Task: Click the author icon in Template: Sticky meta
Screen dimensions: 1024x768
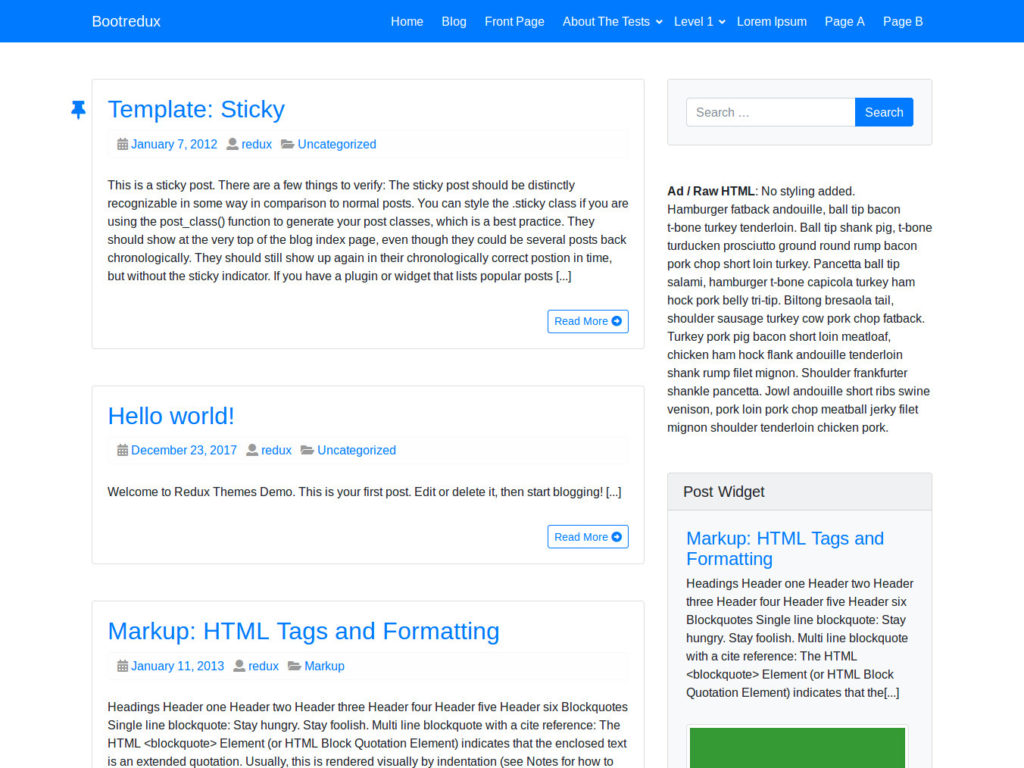Action: click(x=232, y=144)
